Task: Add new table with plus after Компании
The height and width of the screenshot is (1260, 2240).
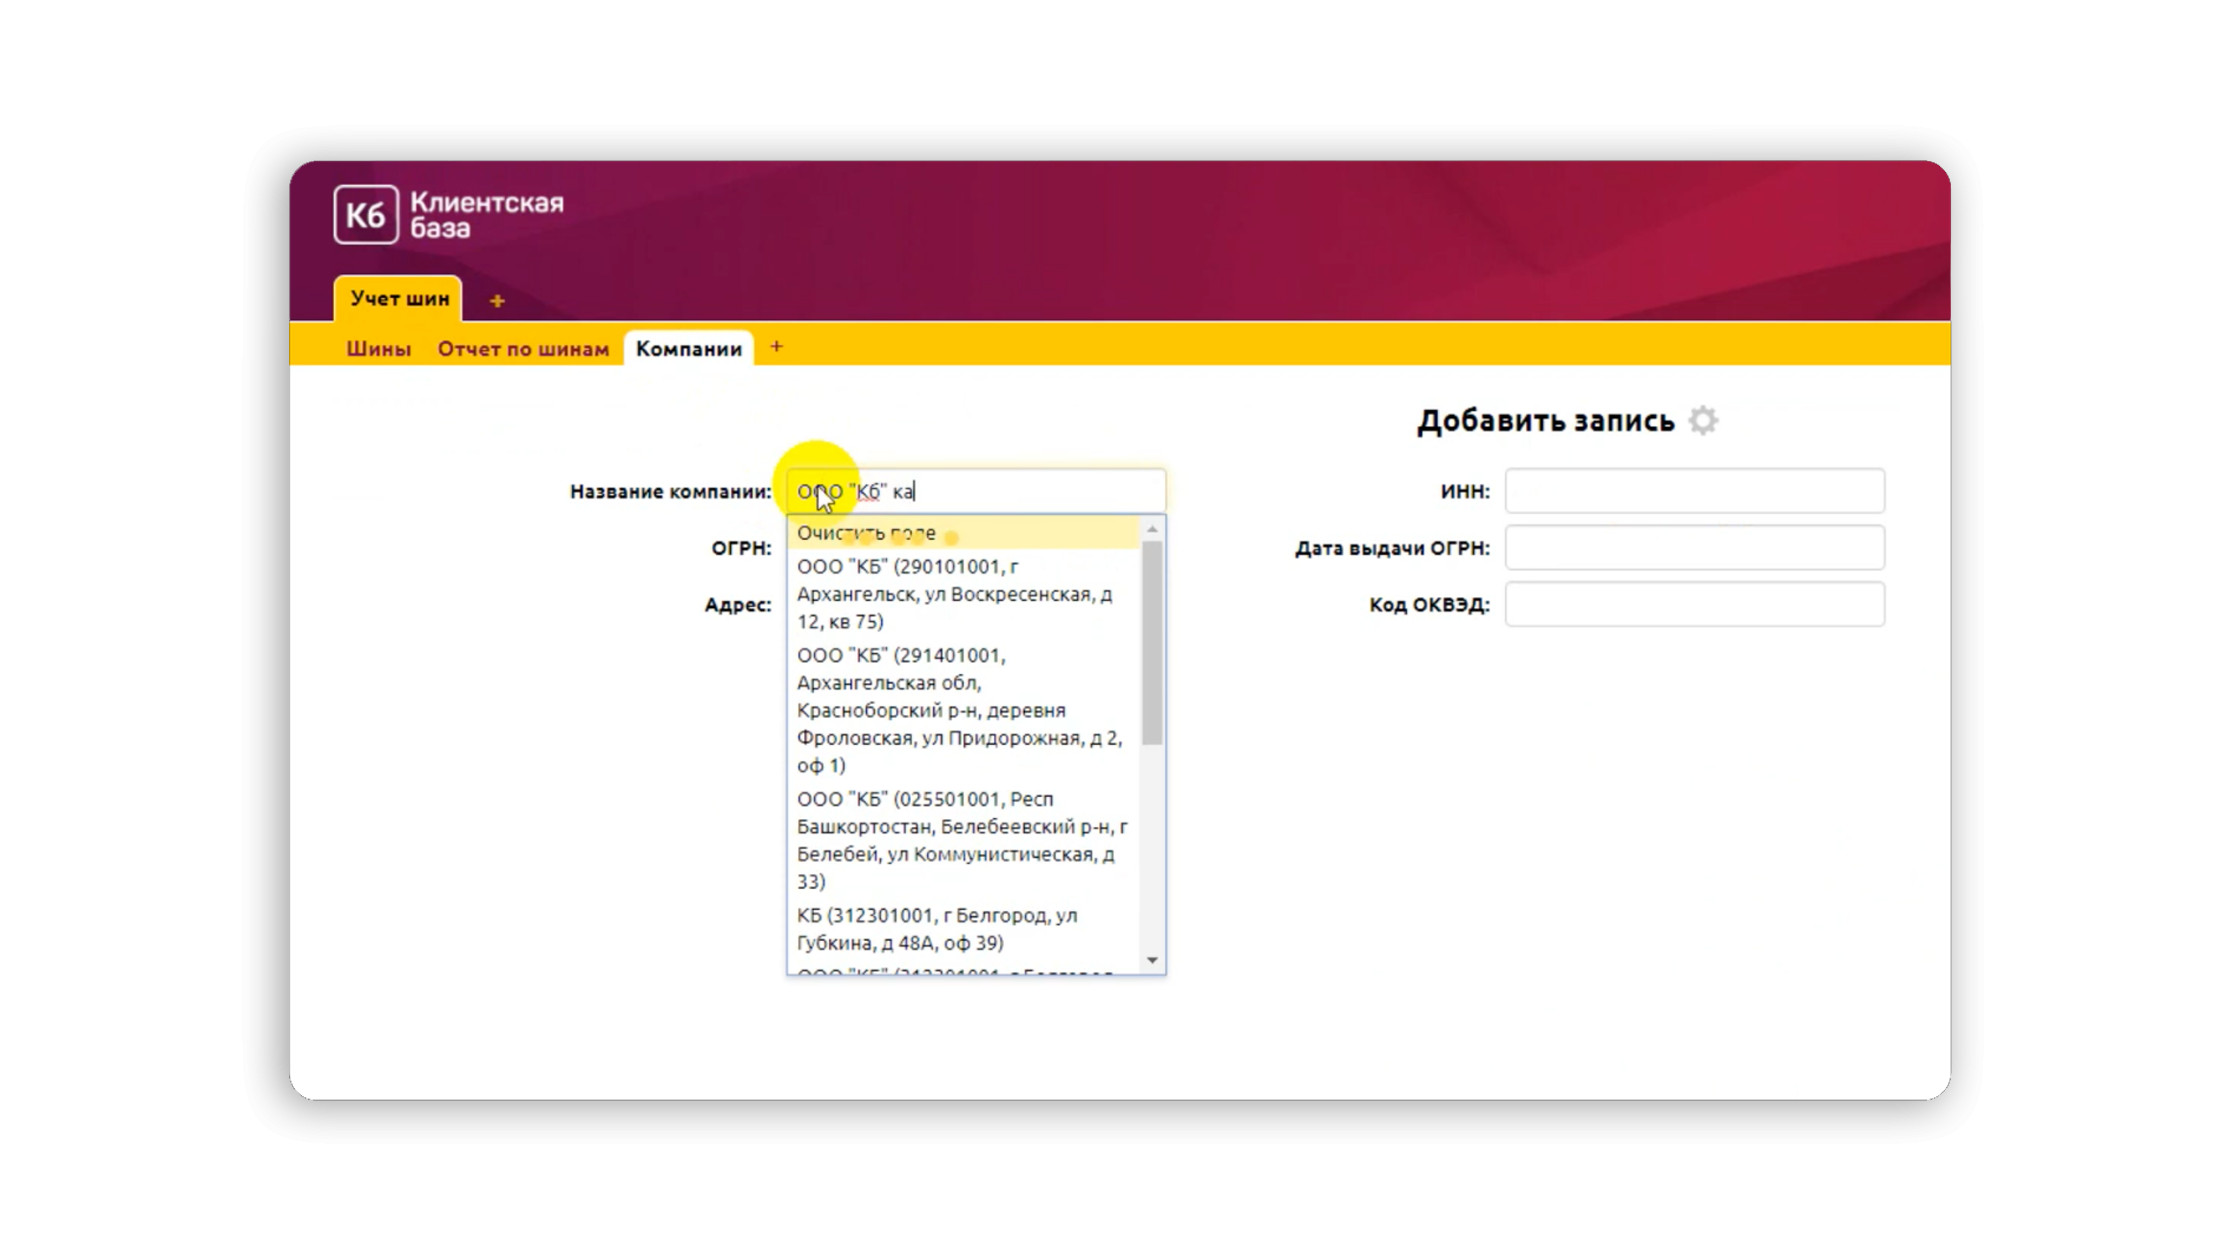Action: (x=776, y=347)
